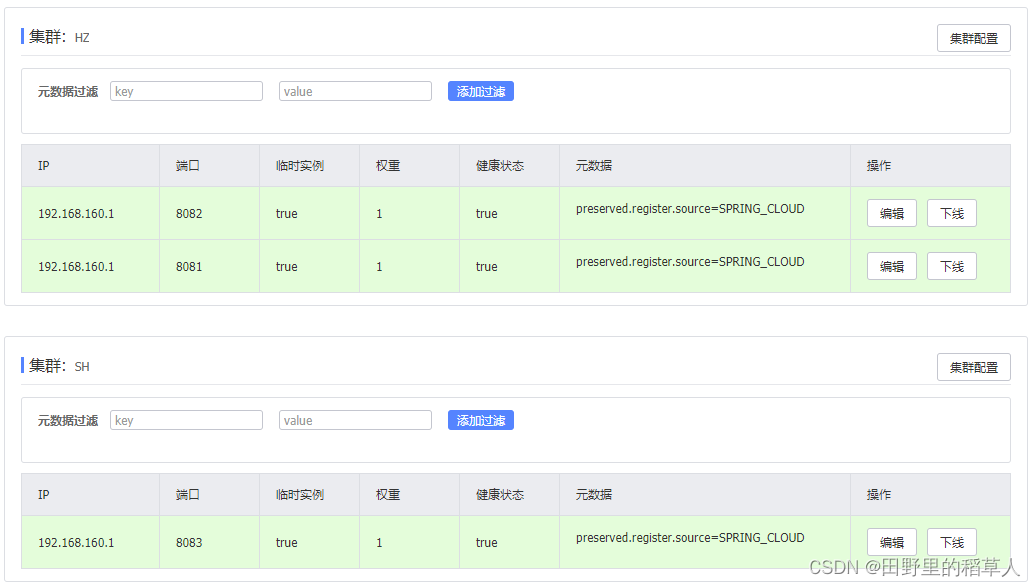Viewport: 1036px width, 587px height.
Task: Click the 元数据过滤 label in HZ cluster
Action: [x=67, y=91]
